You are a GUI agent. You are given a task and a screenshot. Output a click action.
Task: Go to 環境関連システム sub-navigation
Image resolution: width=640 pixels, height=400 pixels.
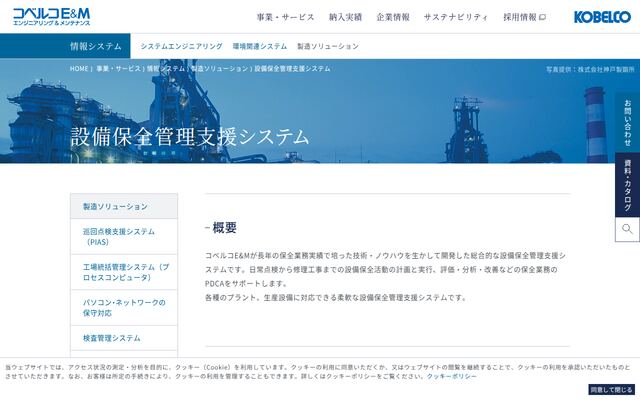click(260, 46)
